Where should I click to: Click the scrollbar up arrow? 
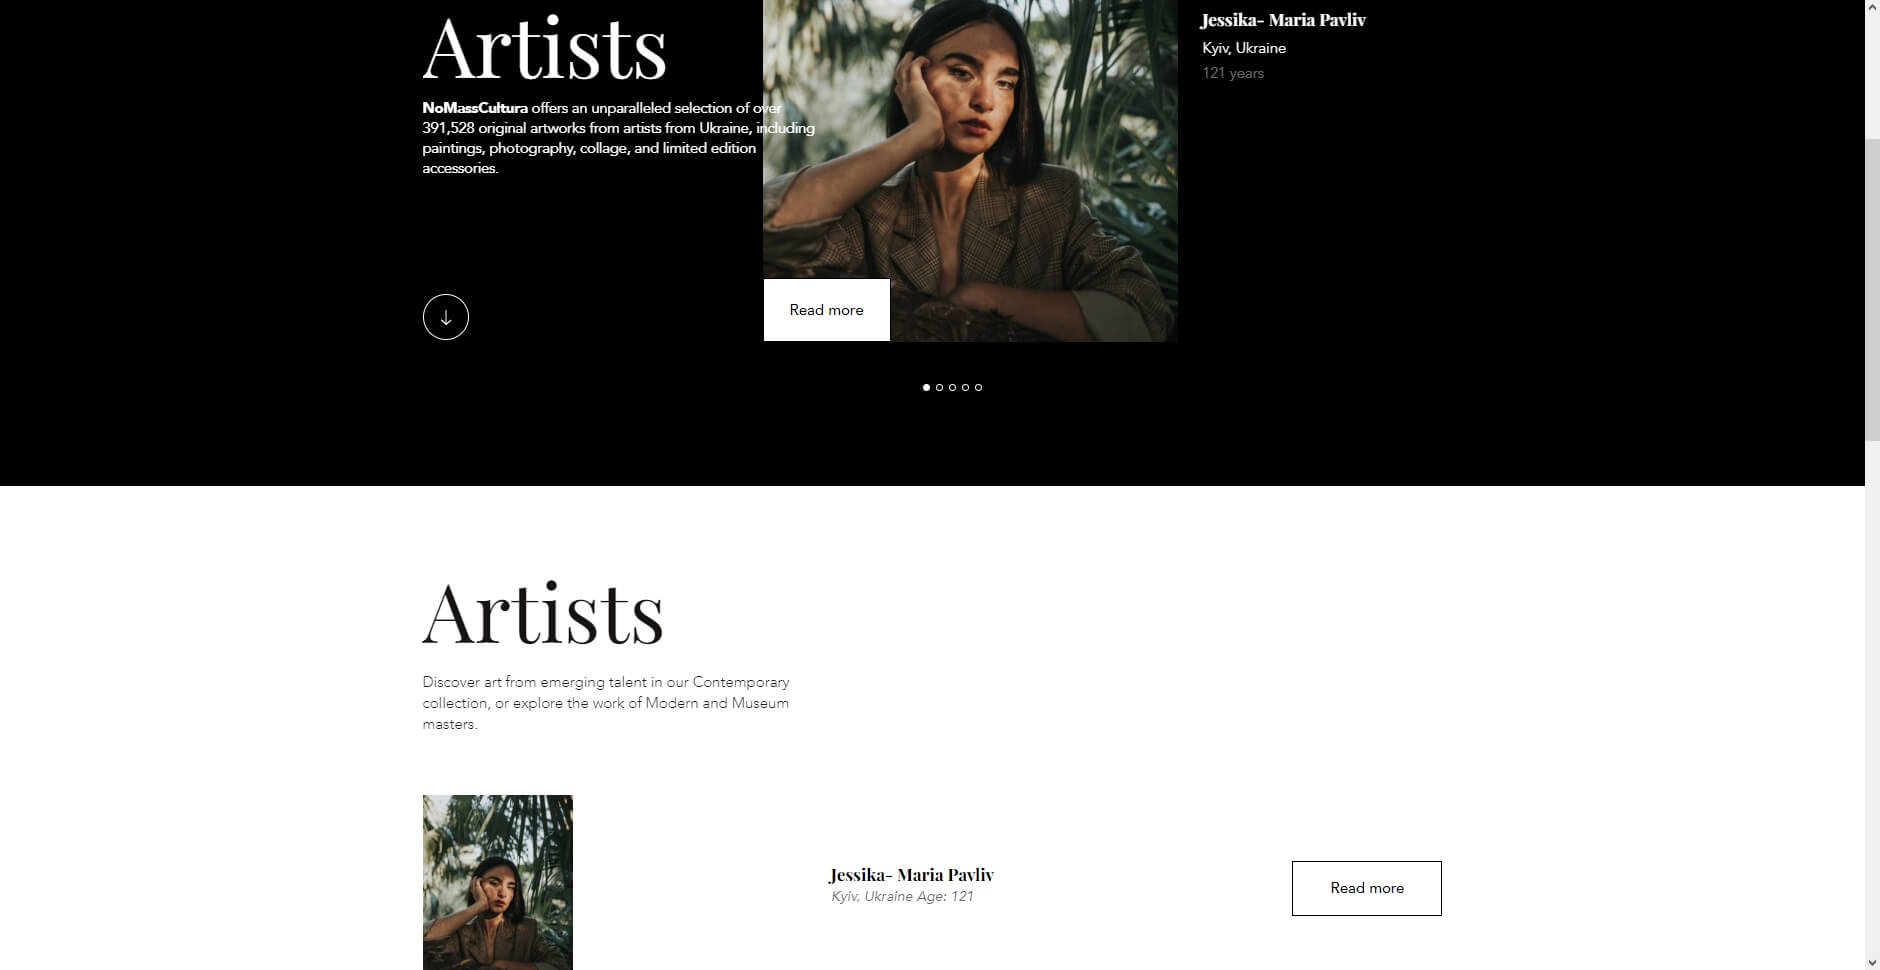click(x=1872, y=8)
